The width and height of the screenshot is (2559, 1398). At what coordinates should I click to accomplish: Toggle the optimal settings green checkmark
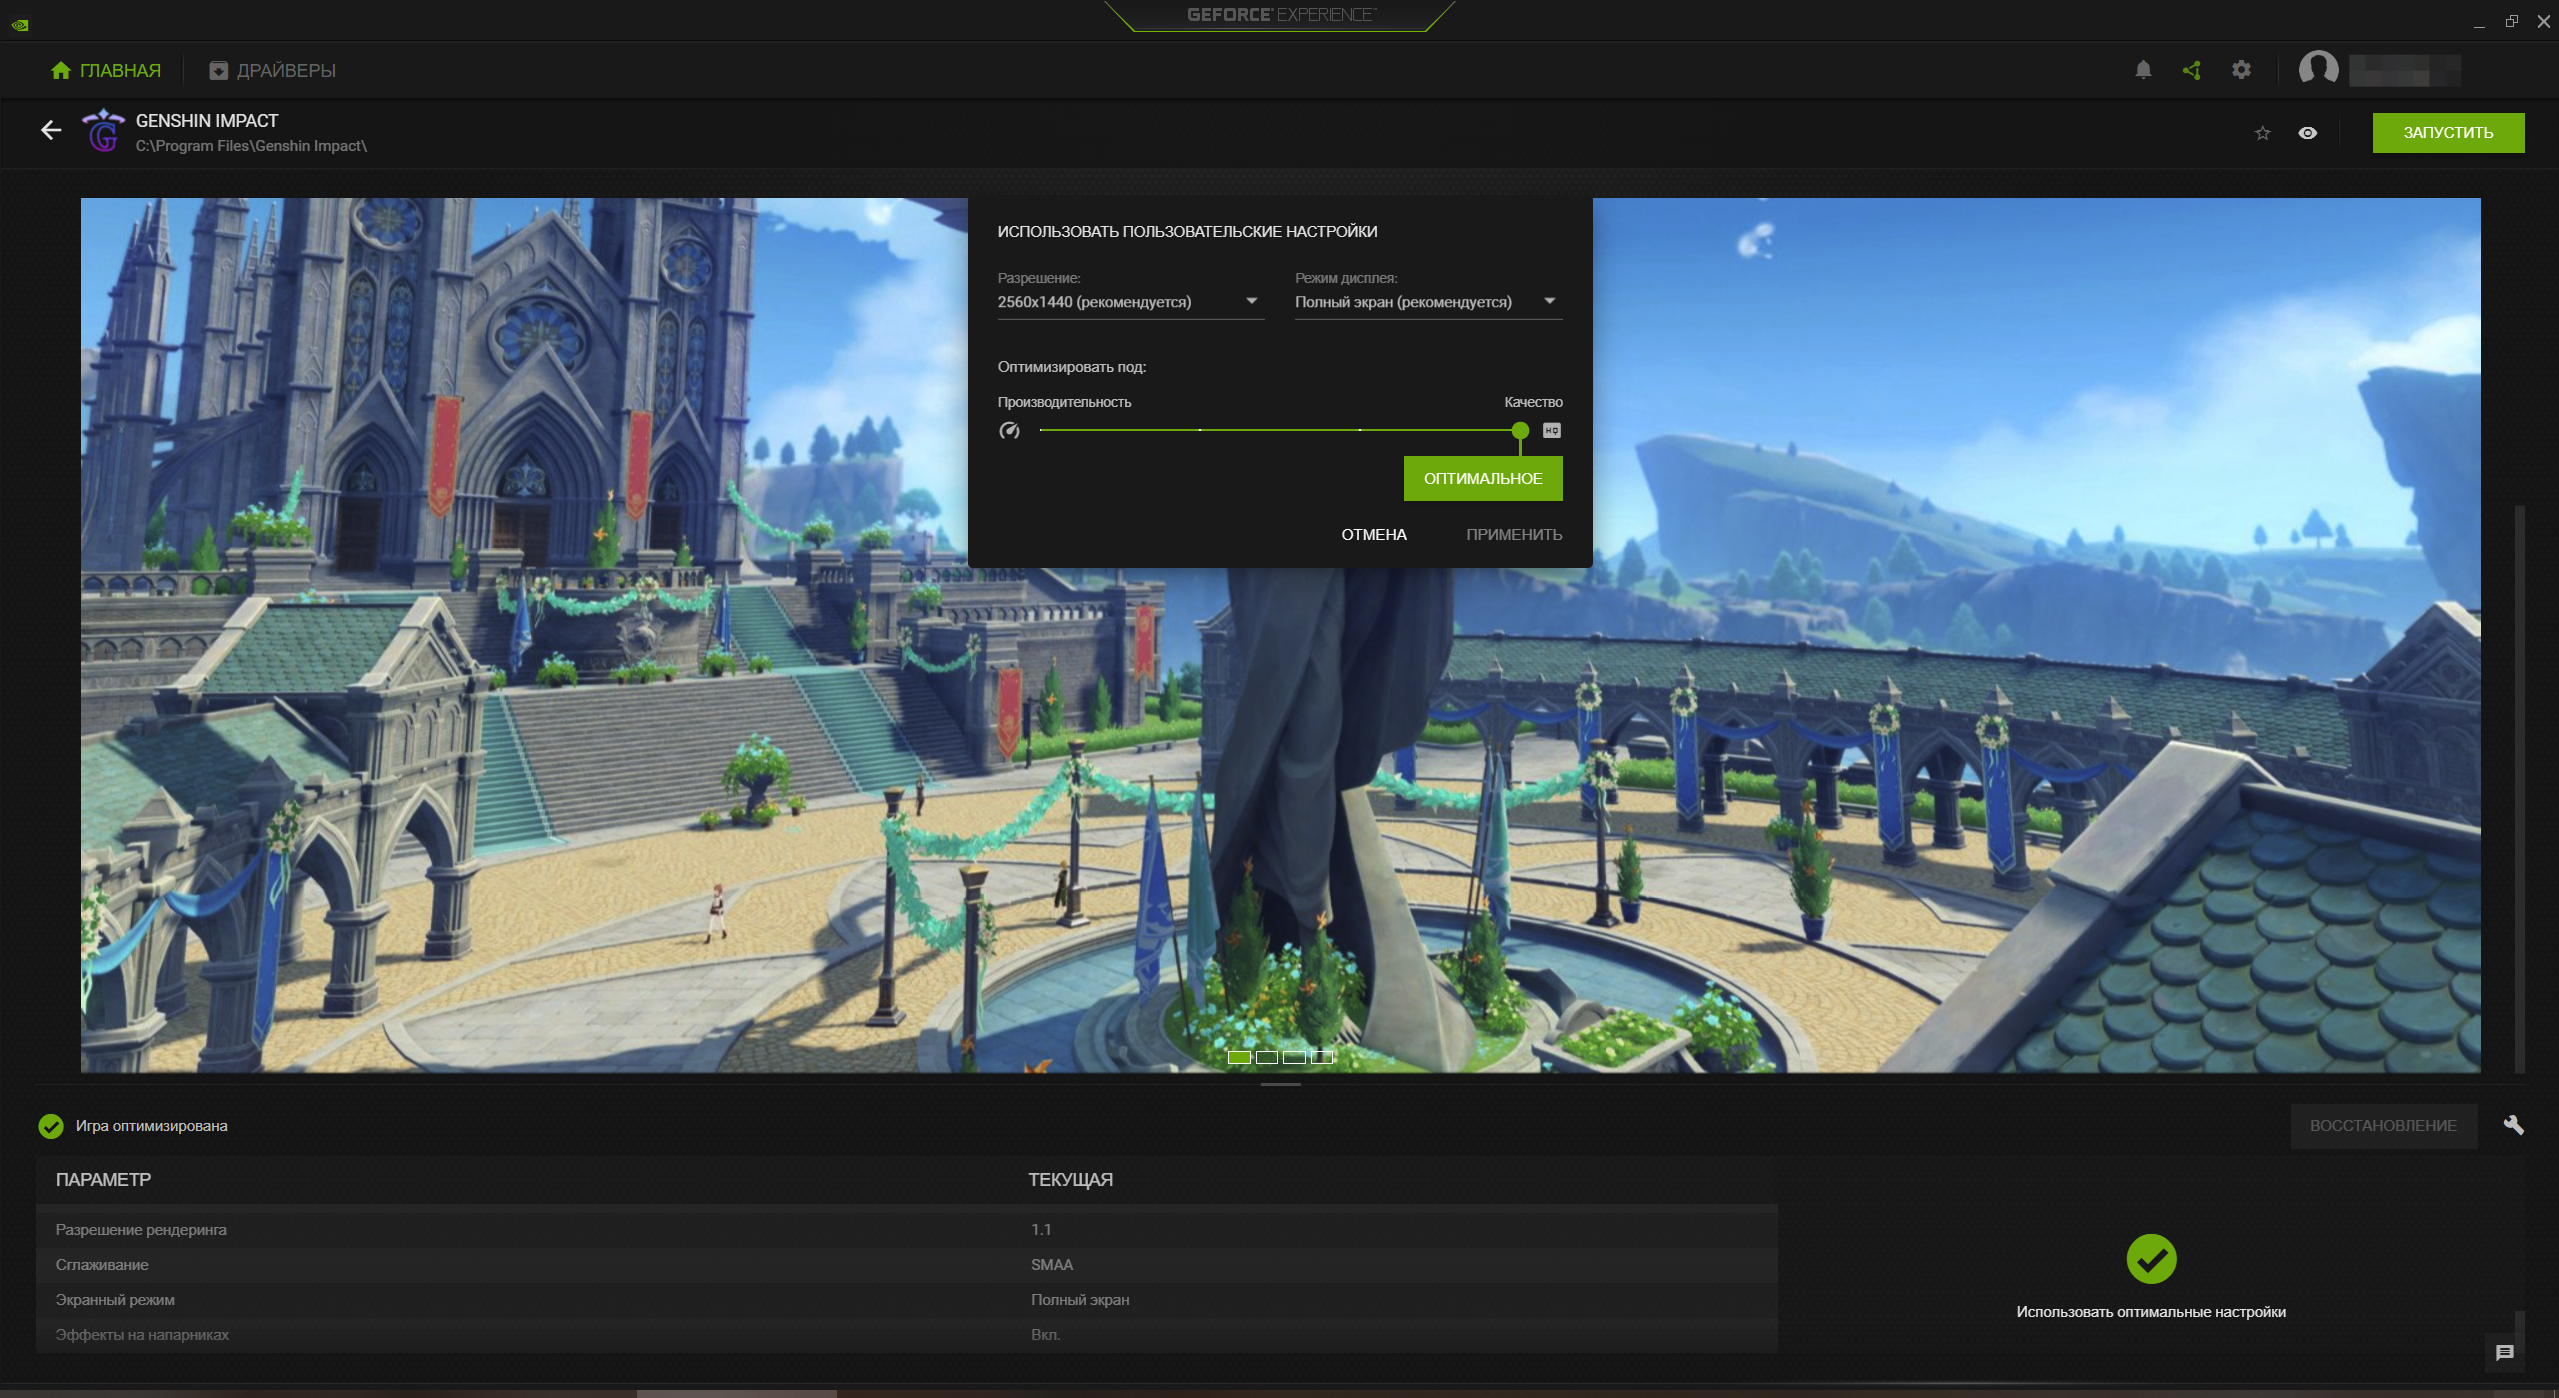(2150, 1258)
